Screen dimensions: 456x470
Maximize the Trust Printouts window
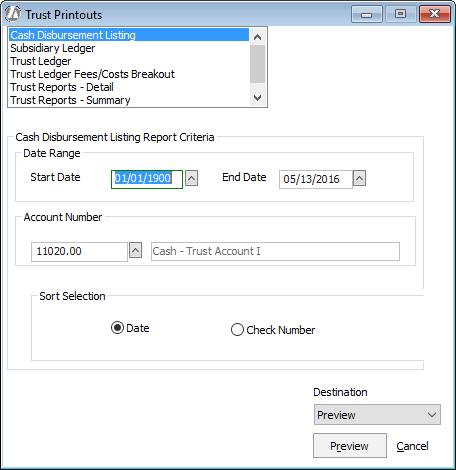click(x=400, y=14)
